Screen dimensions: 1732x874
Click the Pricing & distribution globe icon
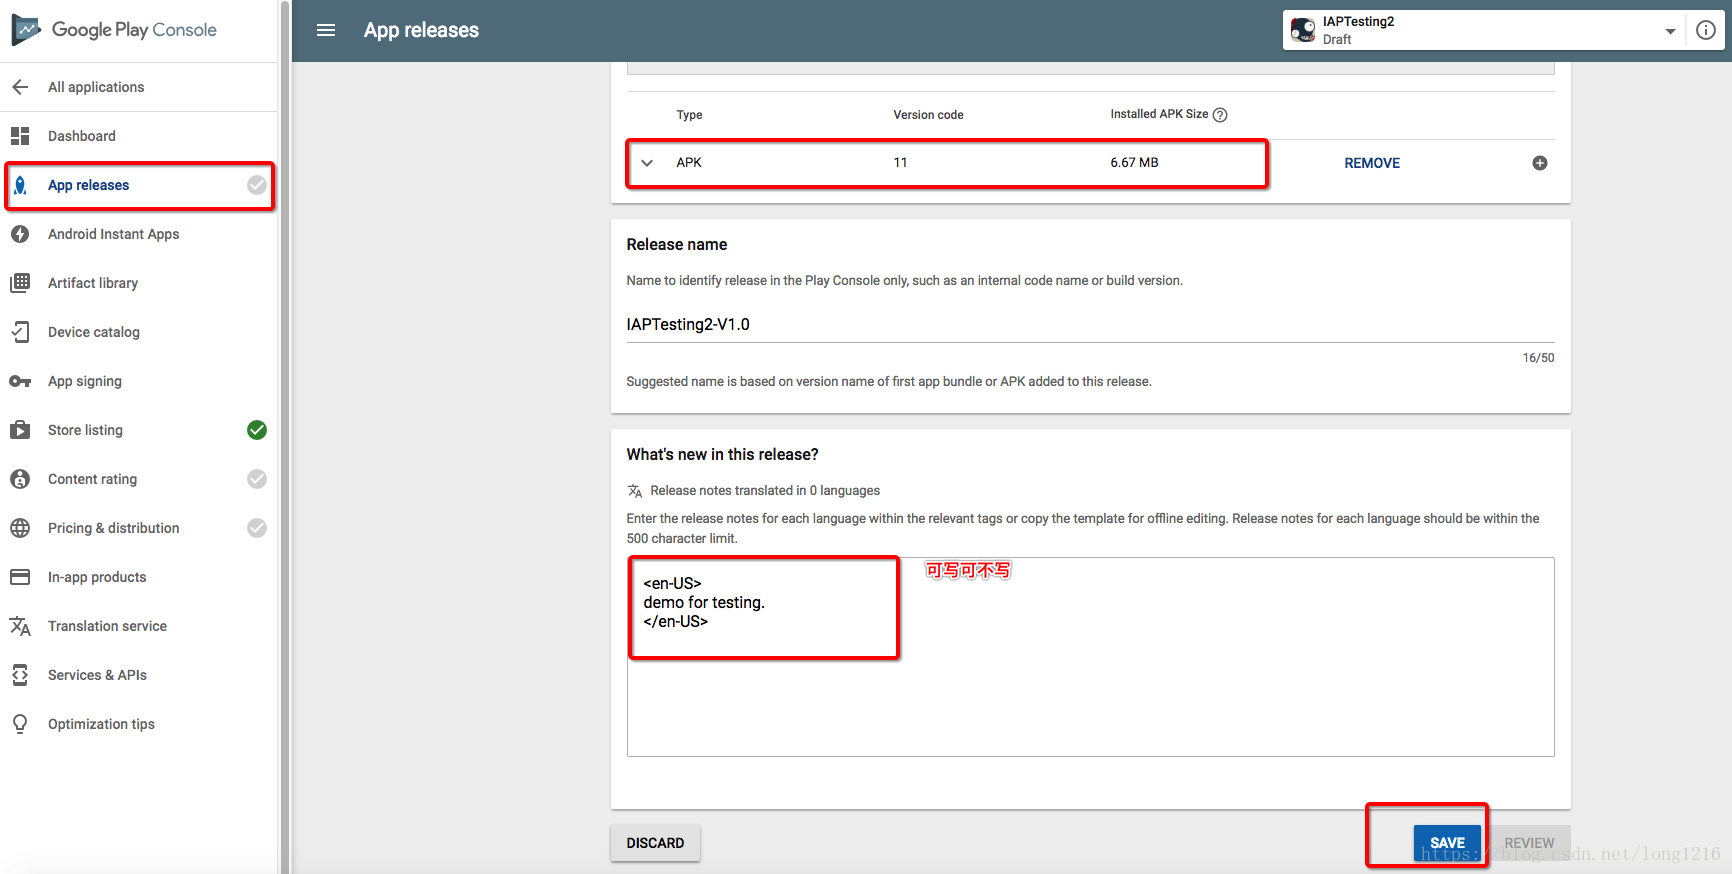(20, 528)
